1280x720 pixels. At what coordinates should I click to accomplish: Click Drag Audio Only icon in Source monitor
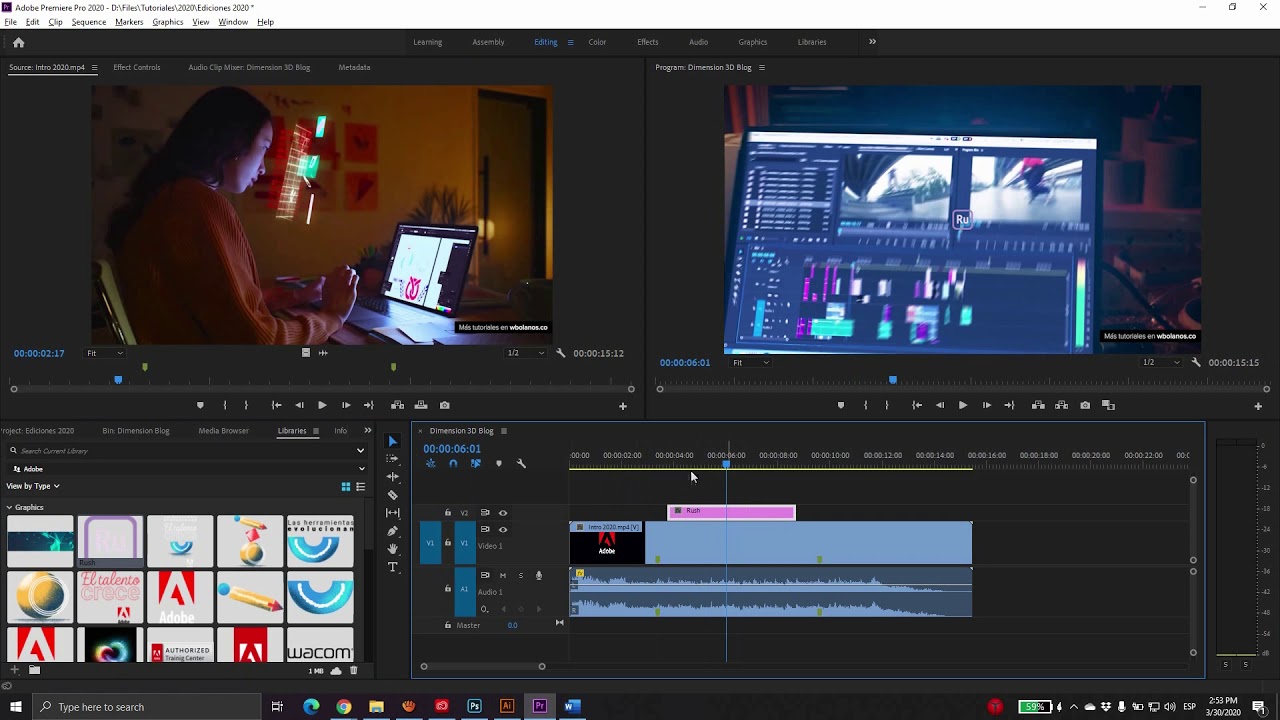click(x=323, y=353)
